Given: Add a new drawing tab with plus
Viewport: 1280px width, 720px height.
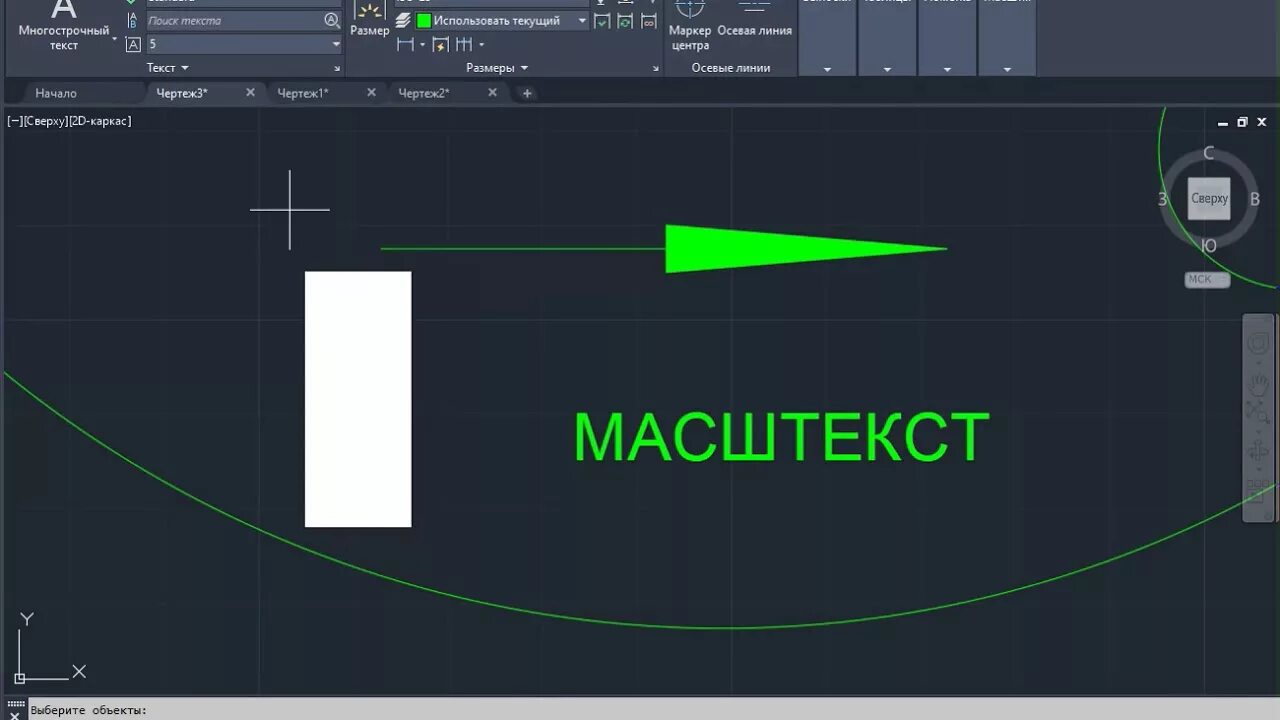Looking at the screenshot, I should click(x=527, y=93).
